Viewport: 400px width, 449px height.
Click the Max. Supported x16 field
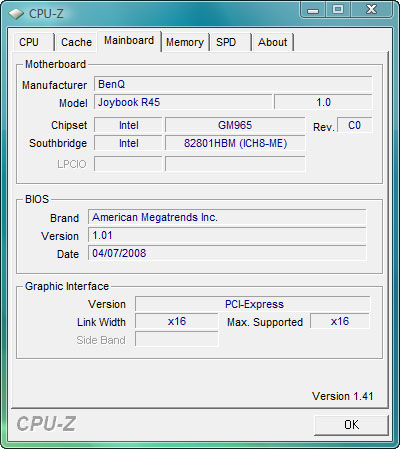click(340, 321)
